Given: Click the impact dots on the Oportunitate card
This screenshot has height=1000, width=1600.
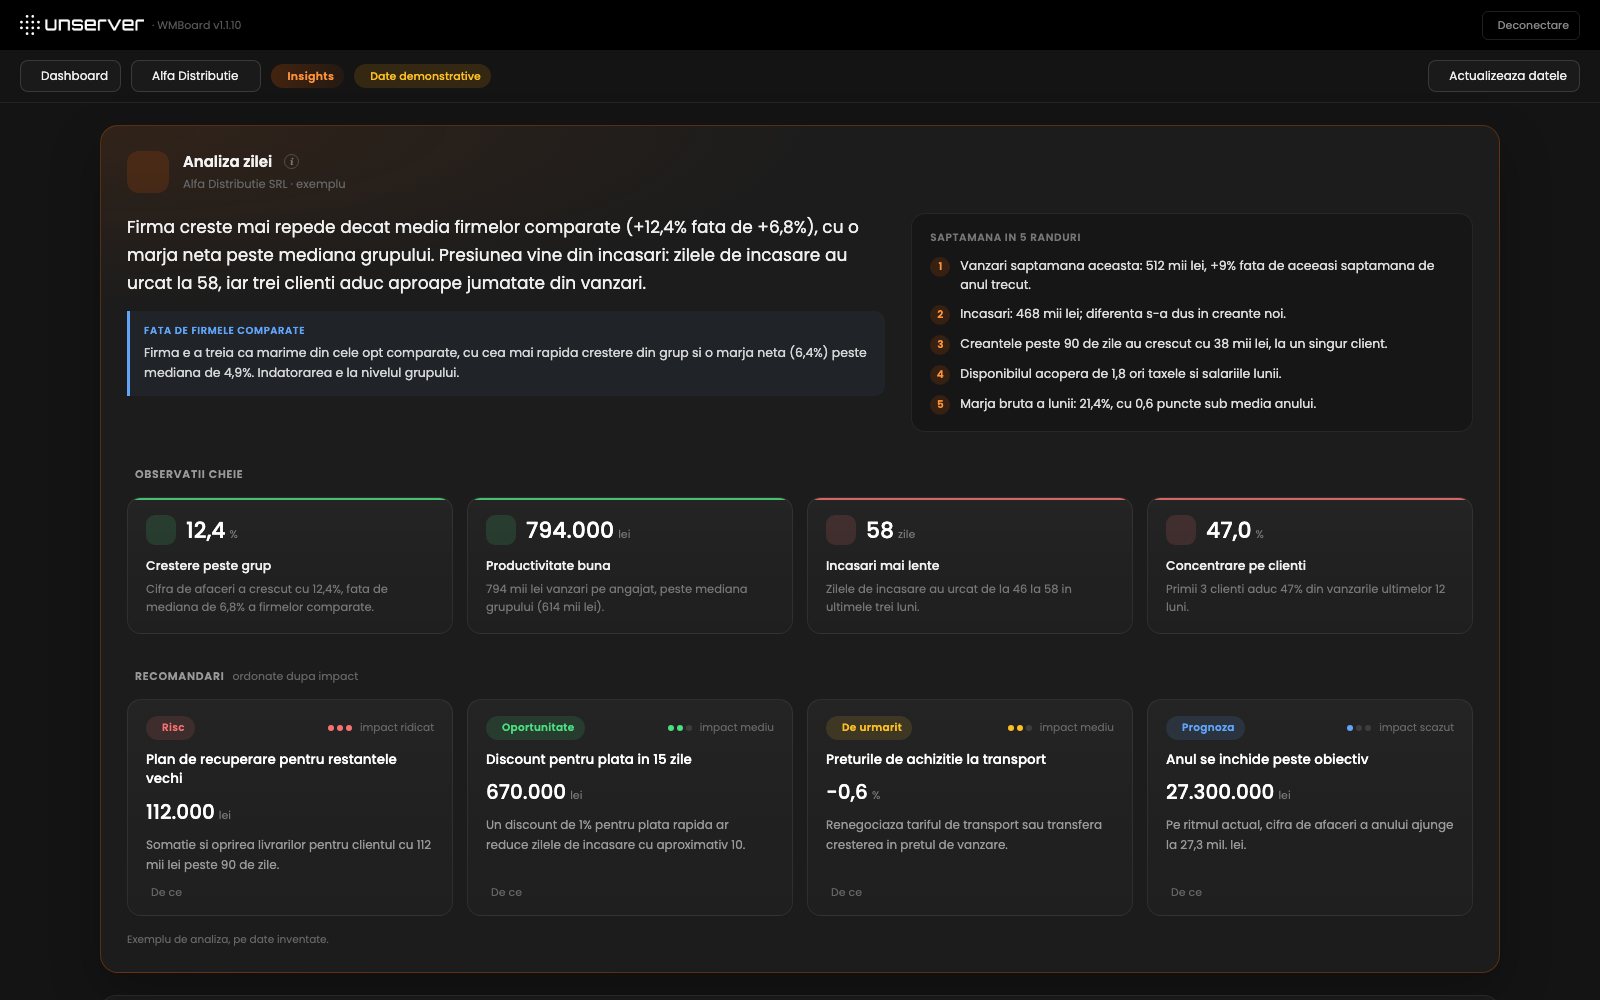Looking at the screenshot, I should (680, 728).
